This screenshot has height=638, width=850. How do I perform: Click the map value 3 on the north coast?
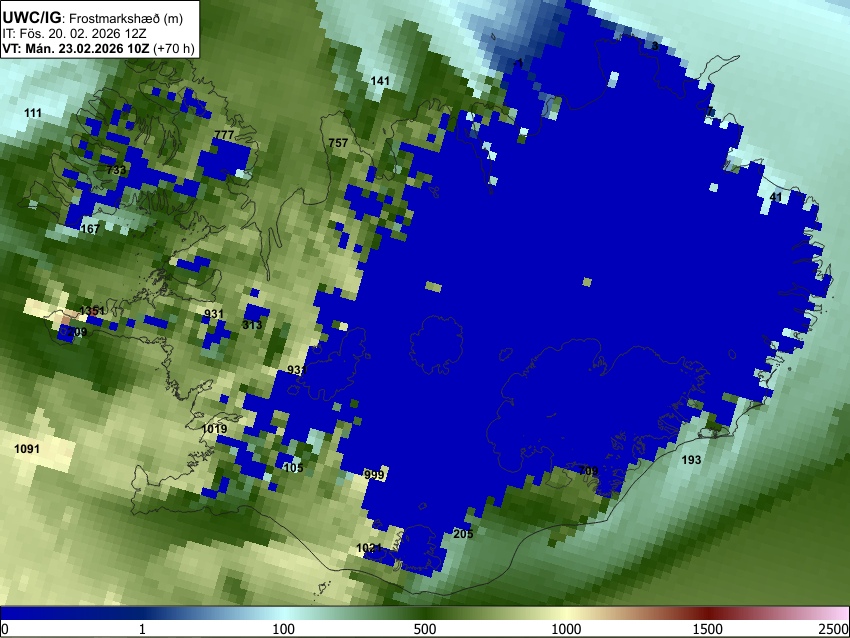tap(655, 46)
